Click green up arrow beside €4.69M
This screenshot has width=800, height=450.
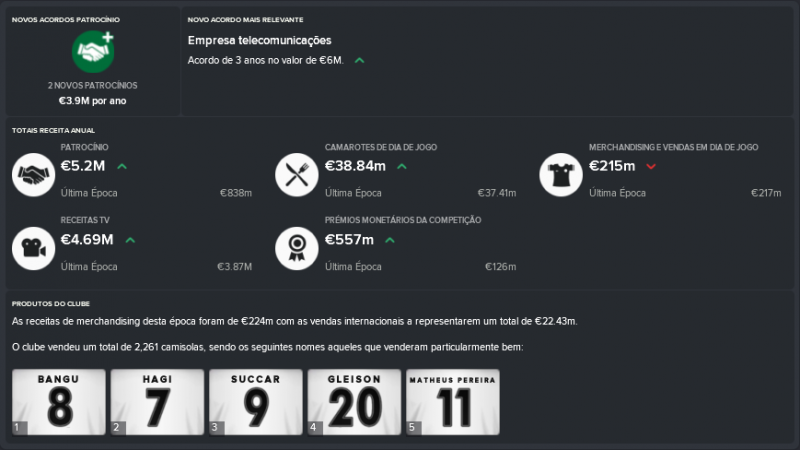click(130, 240)
